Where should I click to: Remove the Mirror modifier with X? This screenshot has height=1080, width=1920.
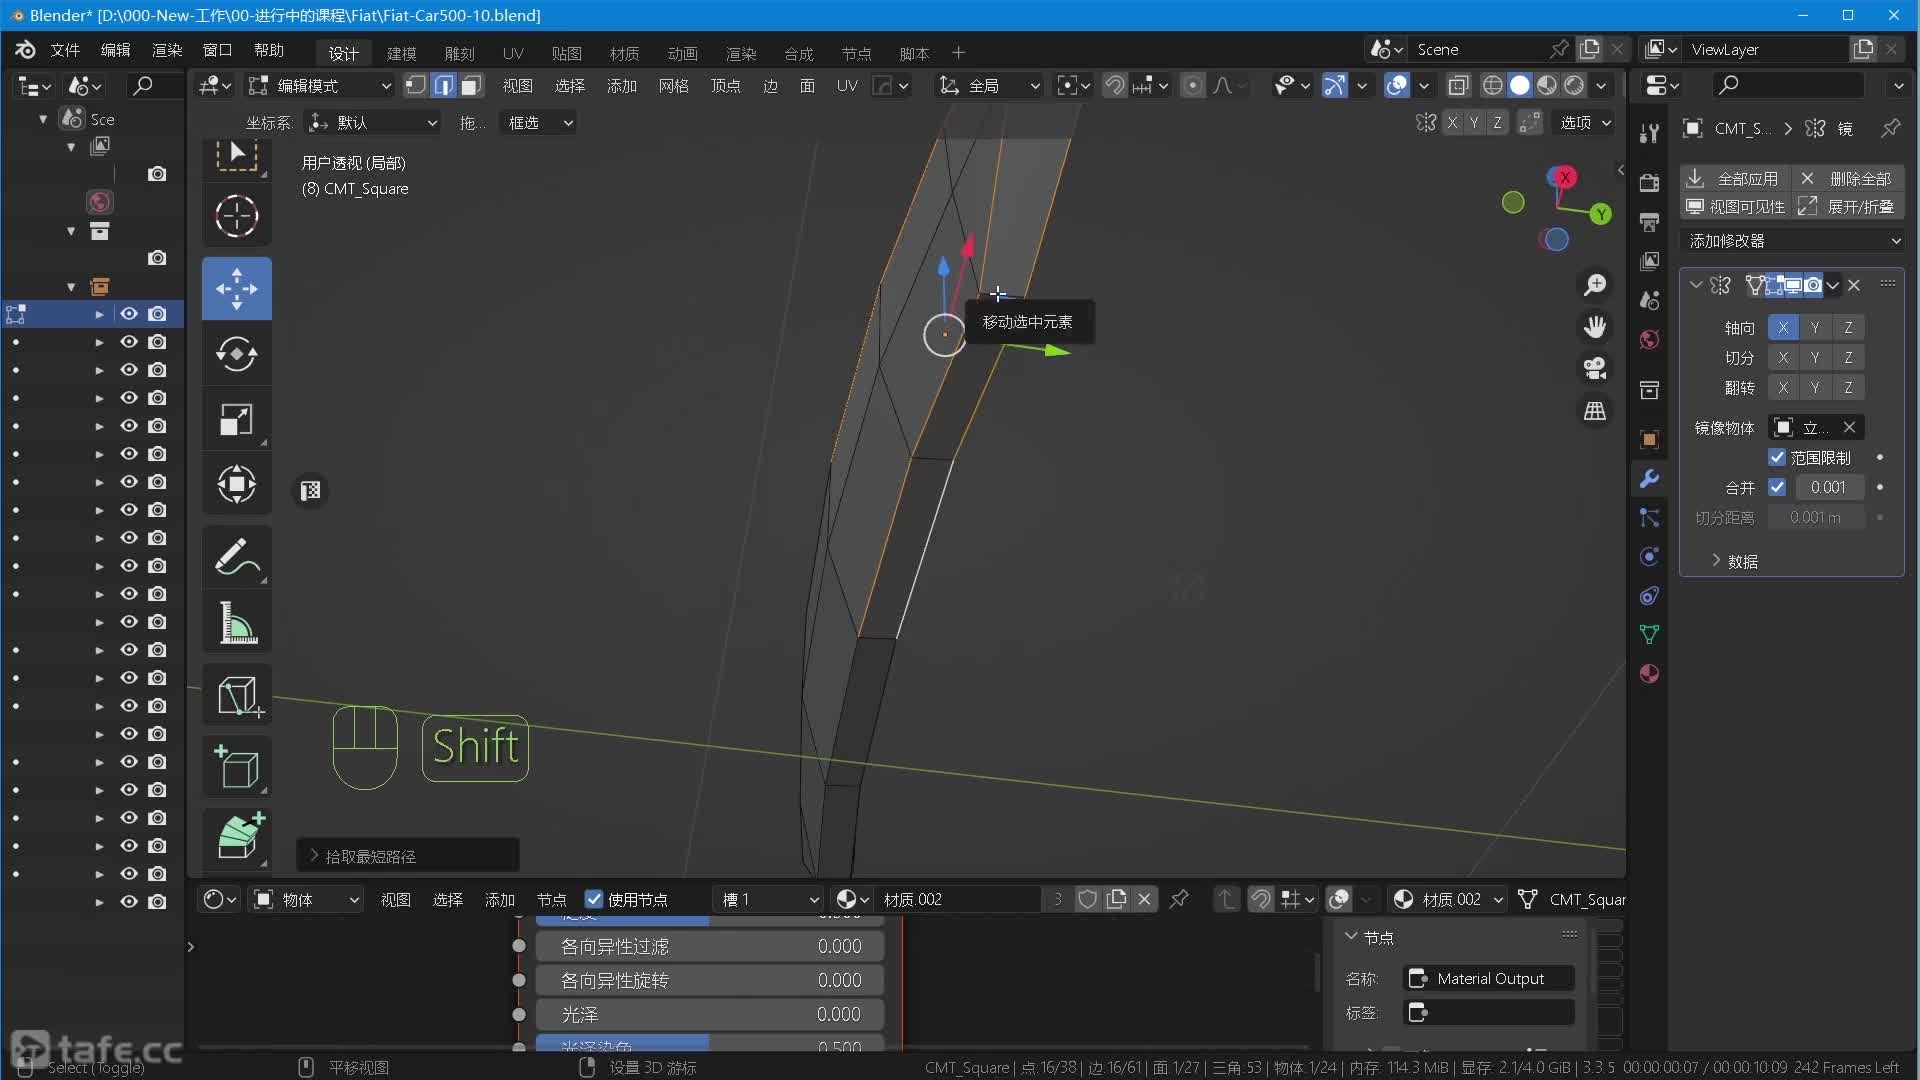coord(1854,286)
